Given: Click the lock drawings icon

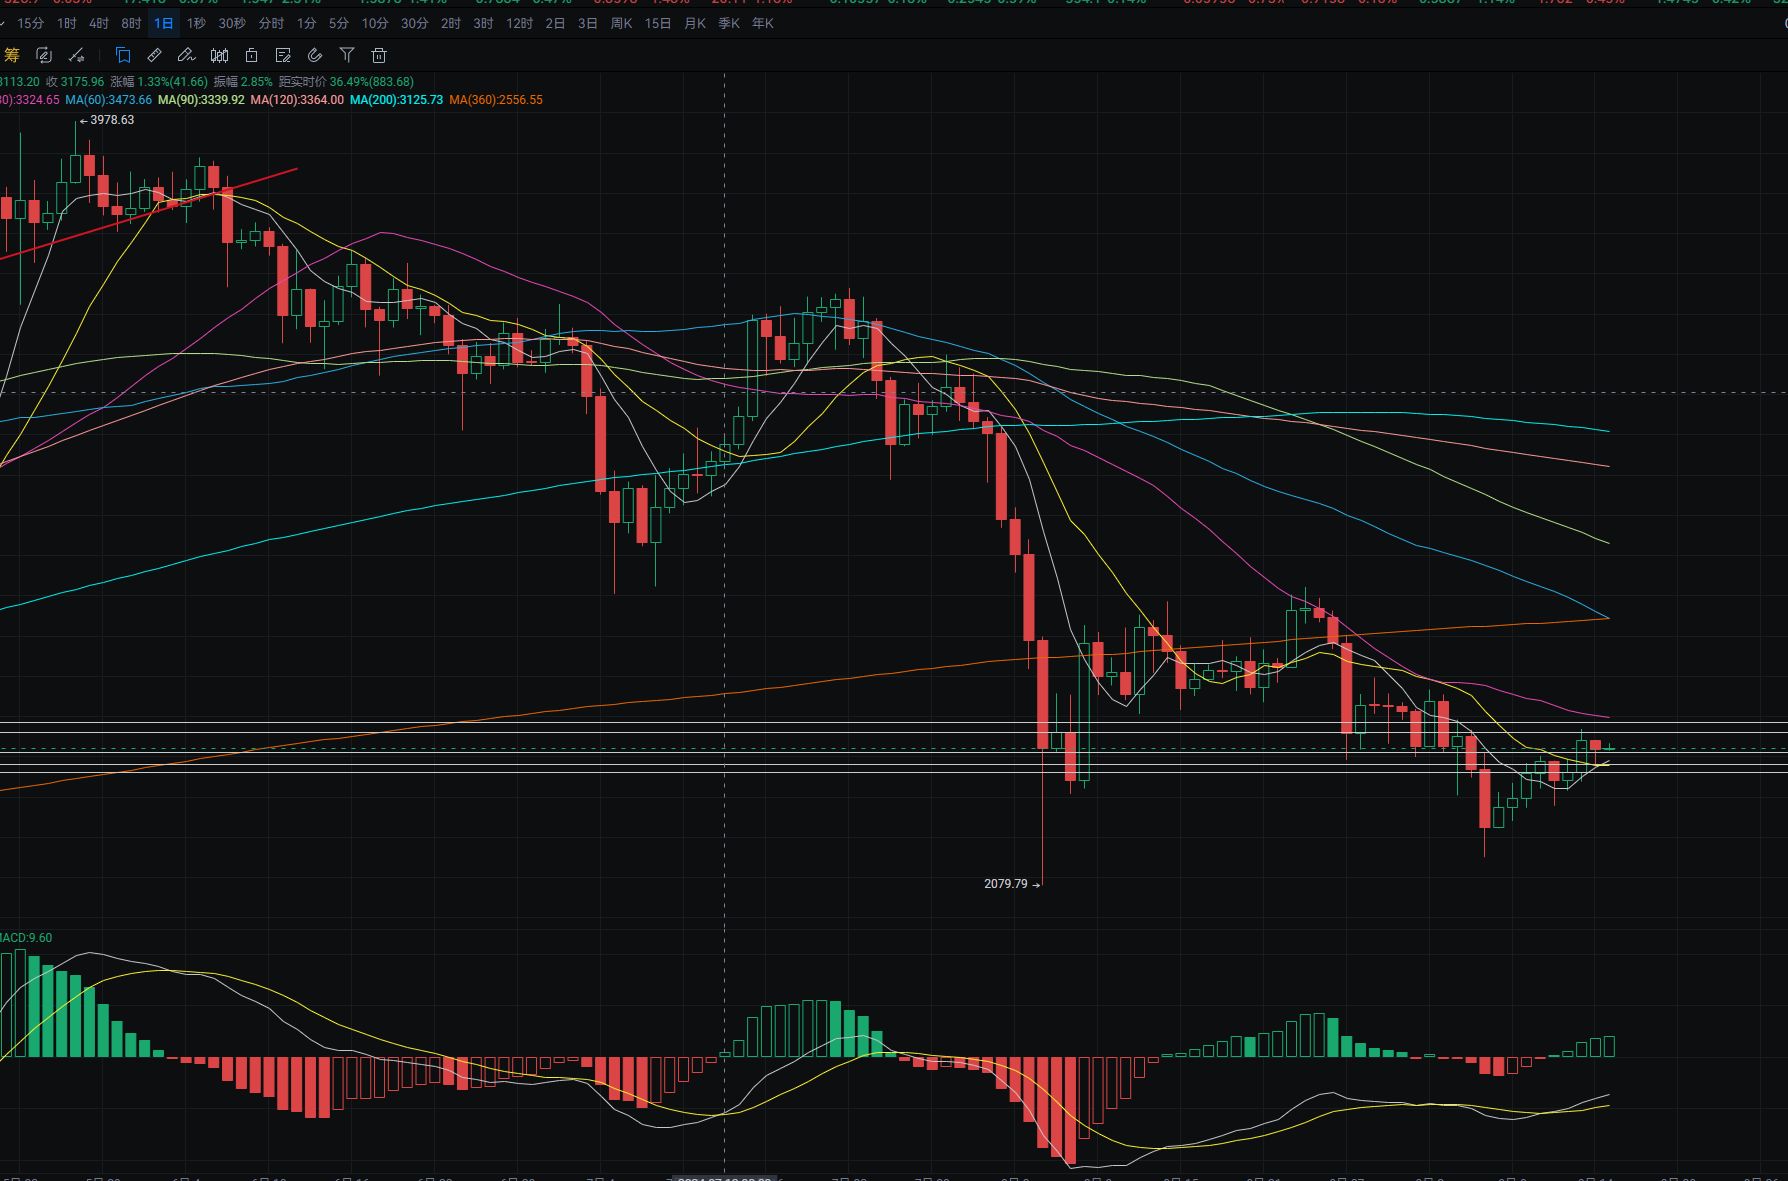Looking at the screenshot, I should [252, 56].
